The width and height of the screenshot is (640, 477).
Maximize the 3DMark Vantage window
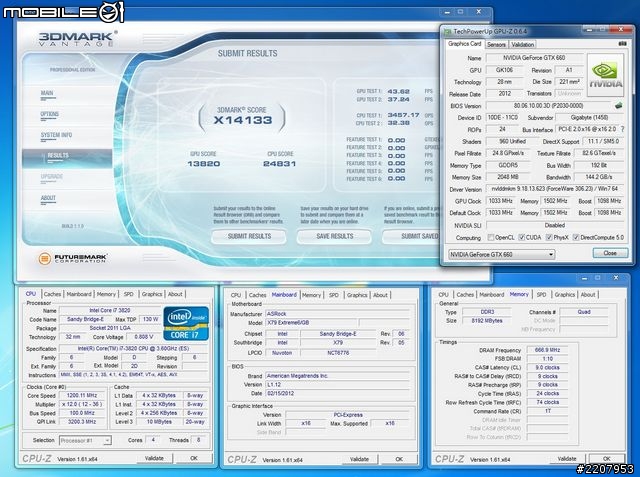point(460,12)
